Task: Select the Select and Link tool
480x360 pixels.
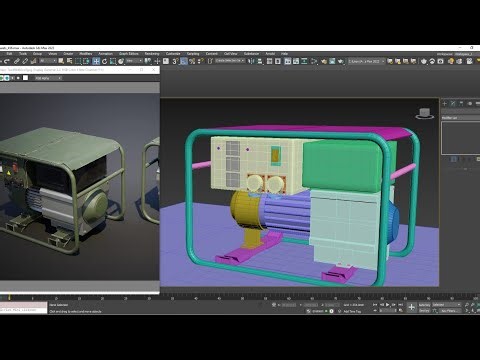Action: pos(17,61)
